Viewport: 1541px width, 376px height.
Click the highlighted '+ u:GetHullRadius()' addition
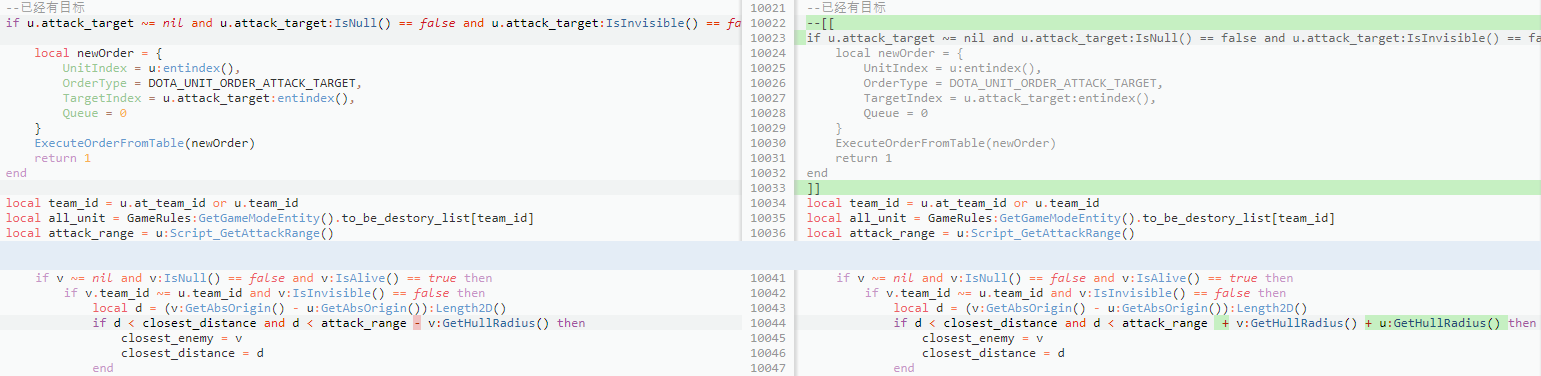(x=1435, y=323)
